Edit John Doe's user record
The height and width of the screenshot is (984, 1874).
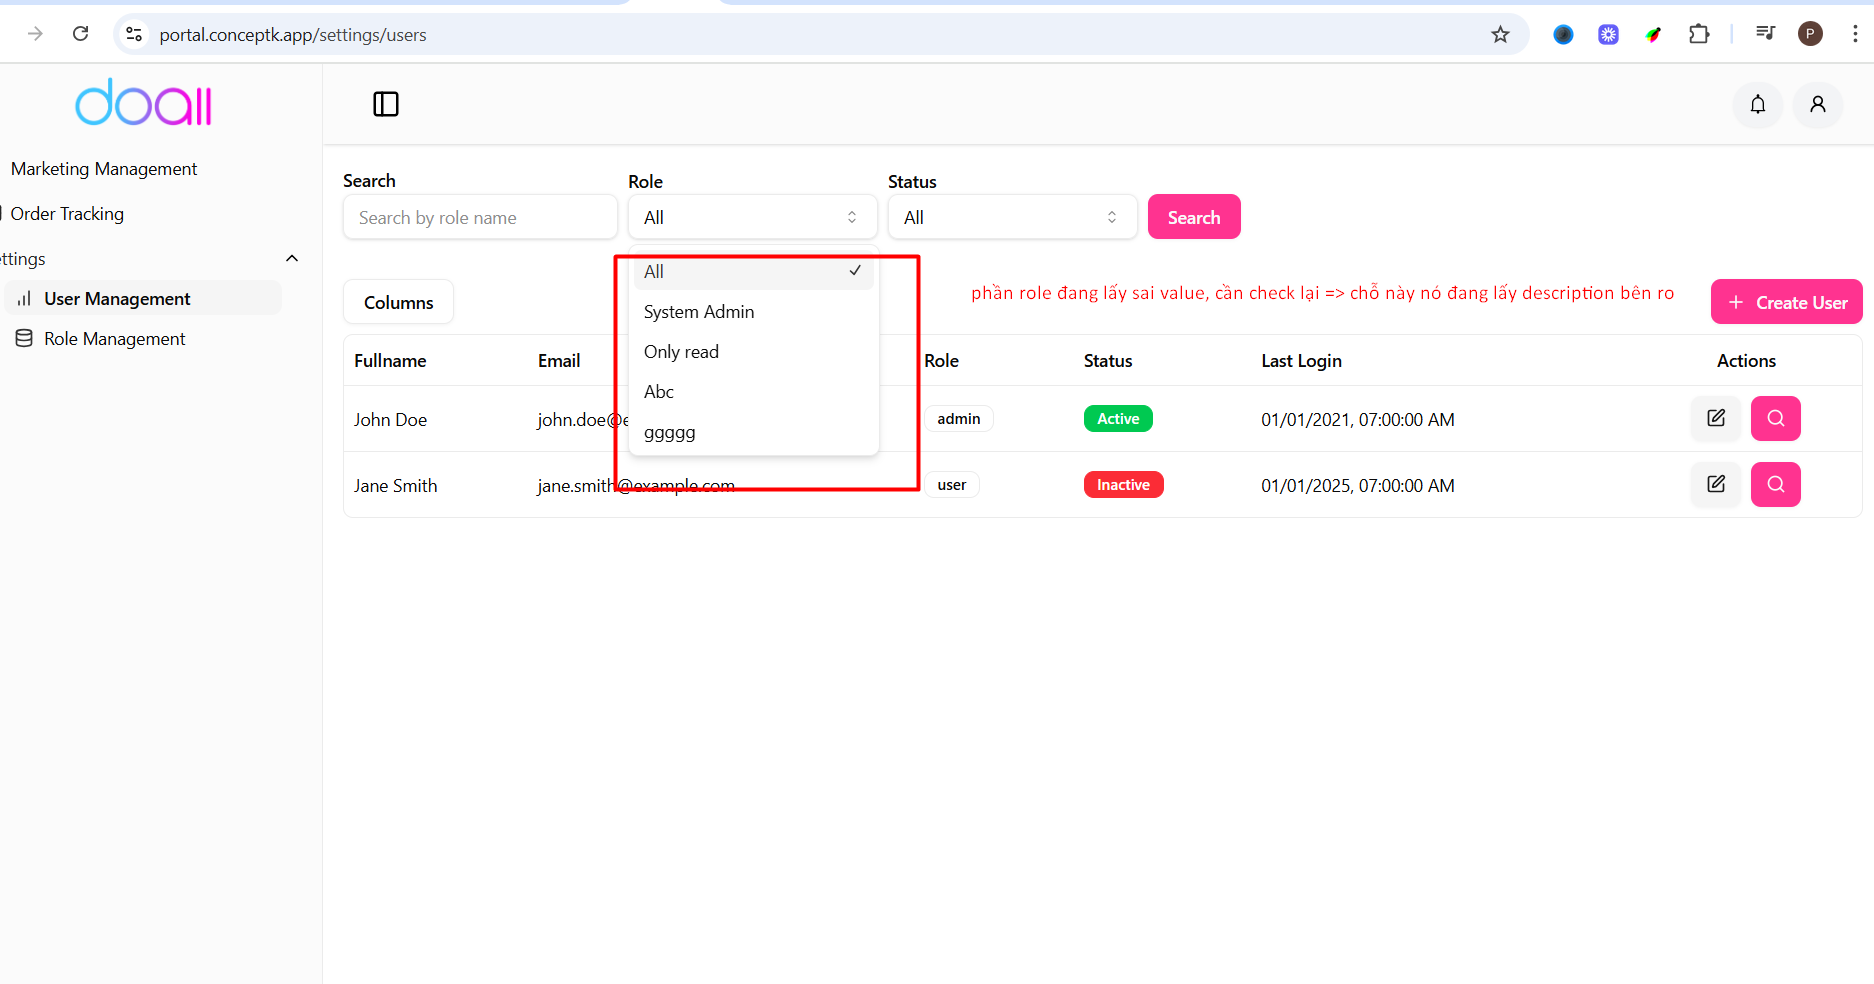coord(1715,418)
